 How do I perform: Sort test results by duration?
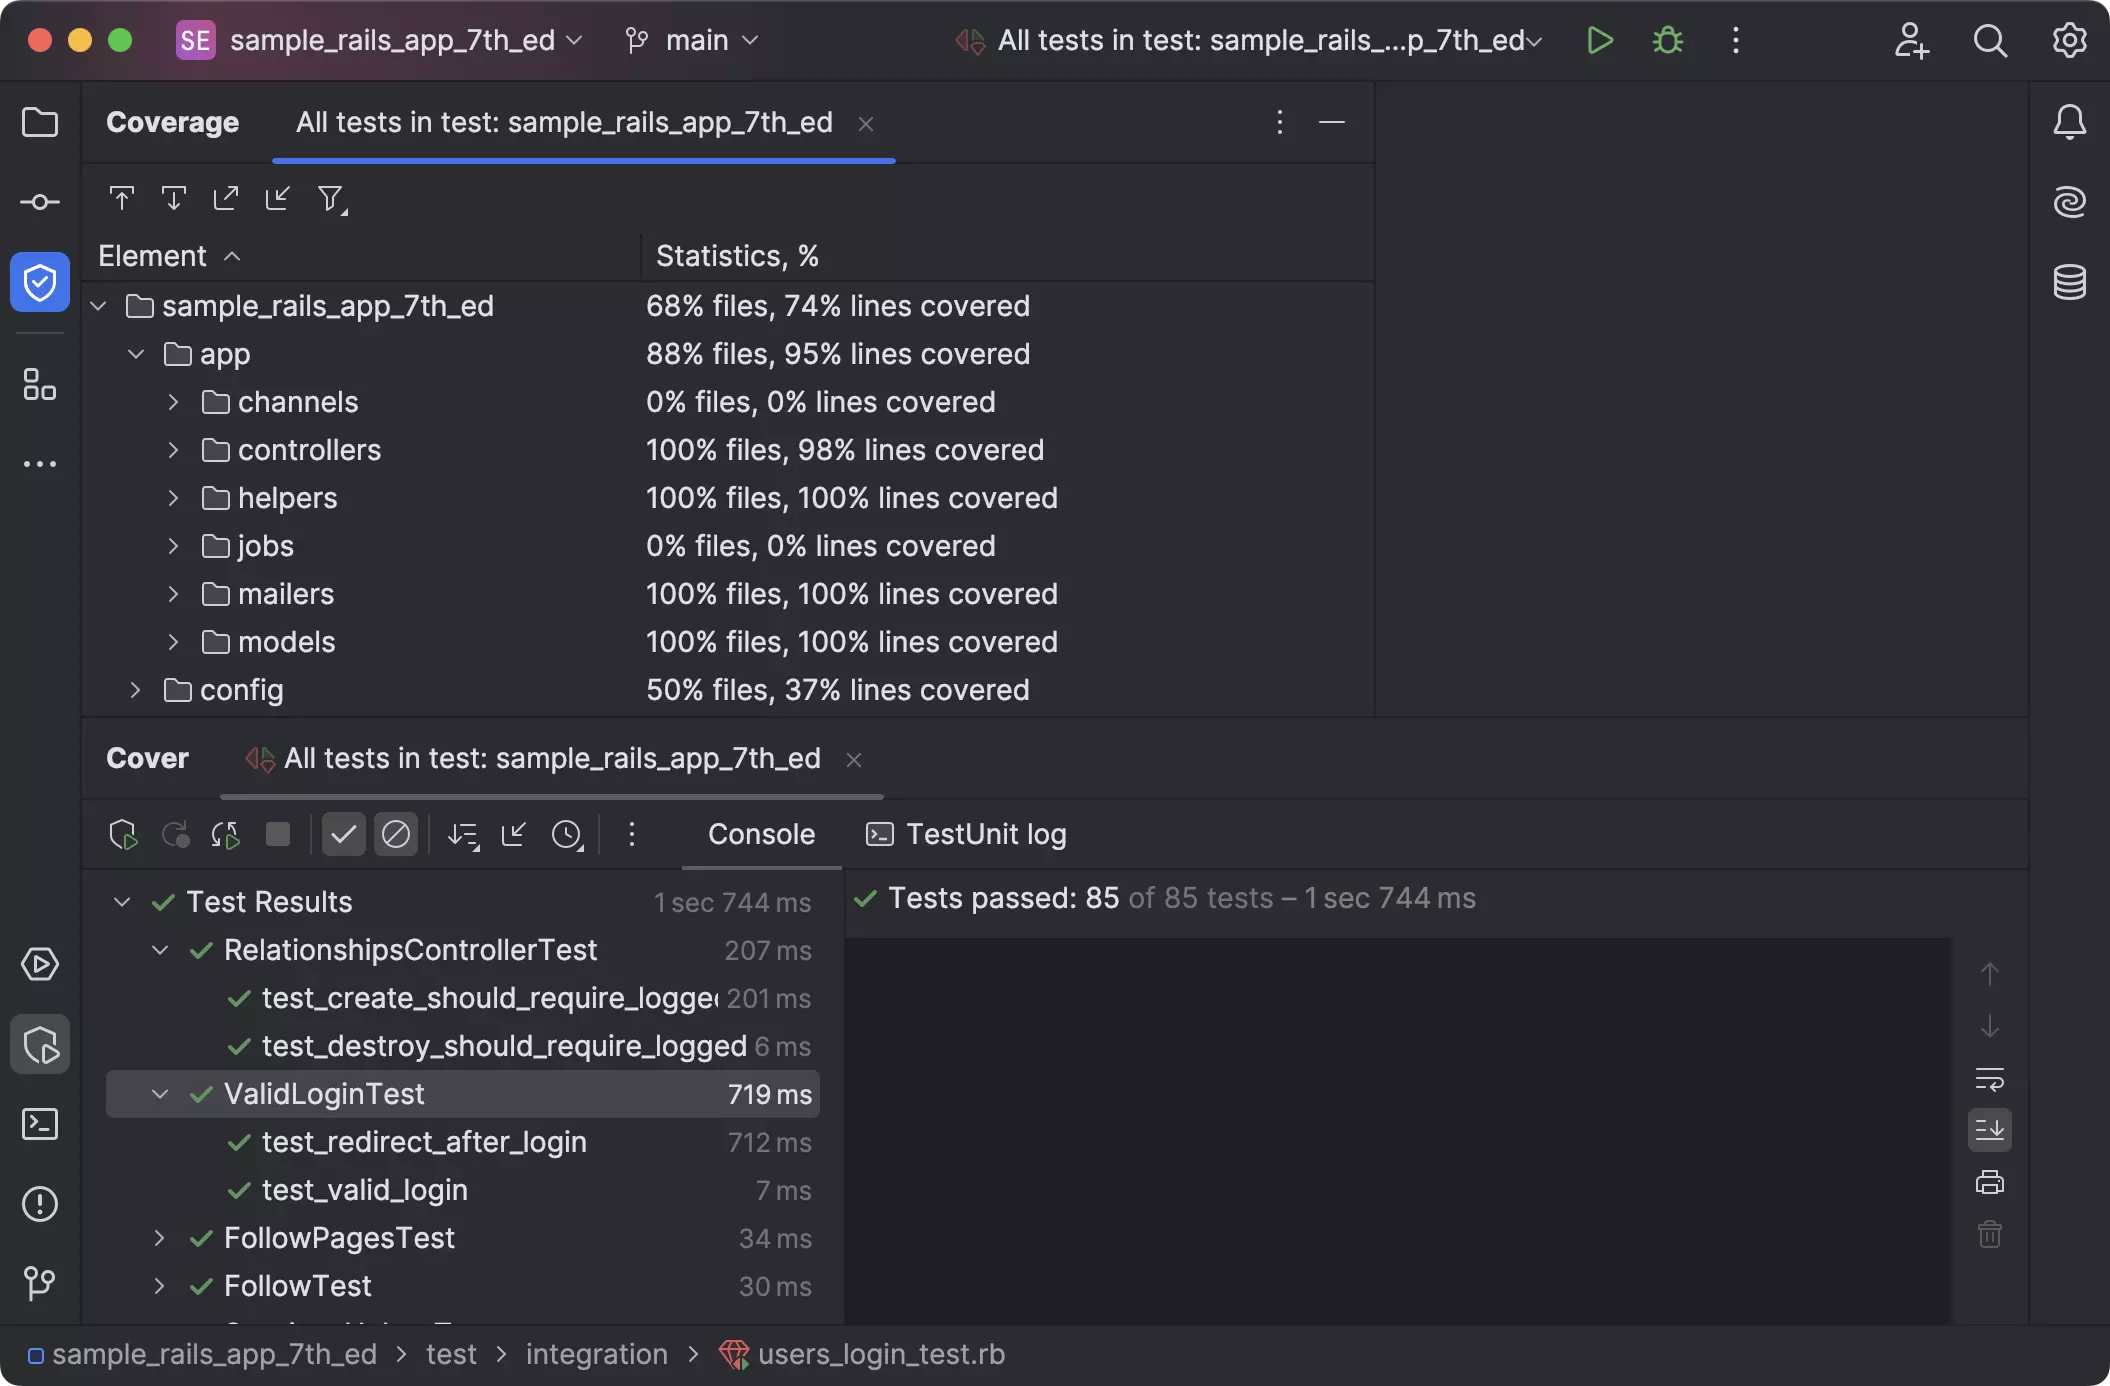coord(463,834)
